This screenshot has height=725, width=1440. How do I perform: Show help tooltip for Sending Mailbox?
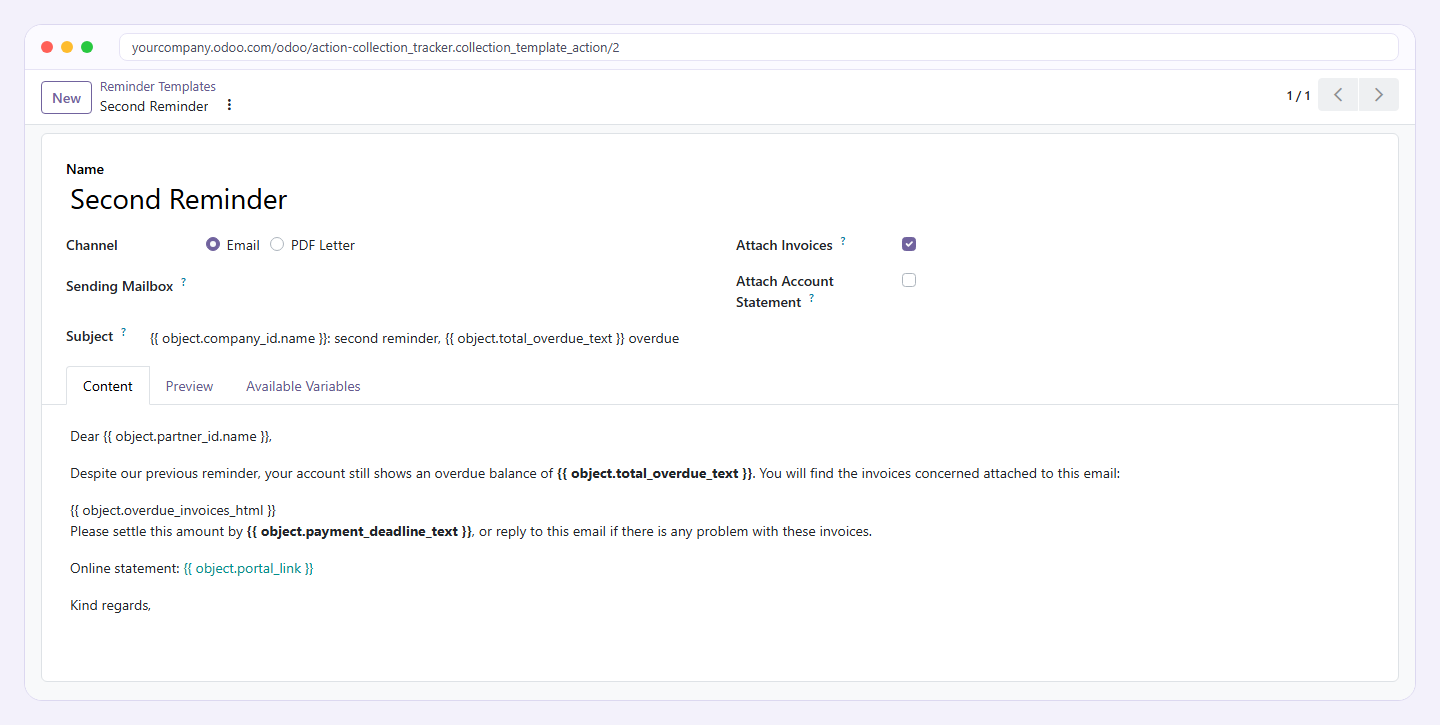coord(183,282)
